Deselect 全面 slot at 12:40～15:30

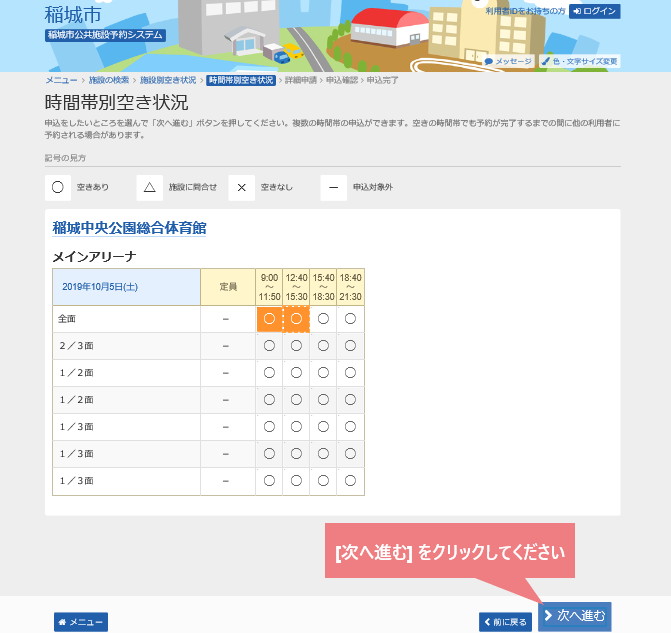(x=296, y=319)
